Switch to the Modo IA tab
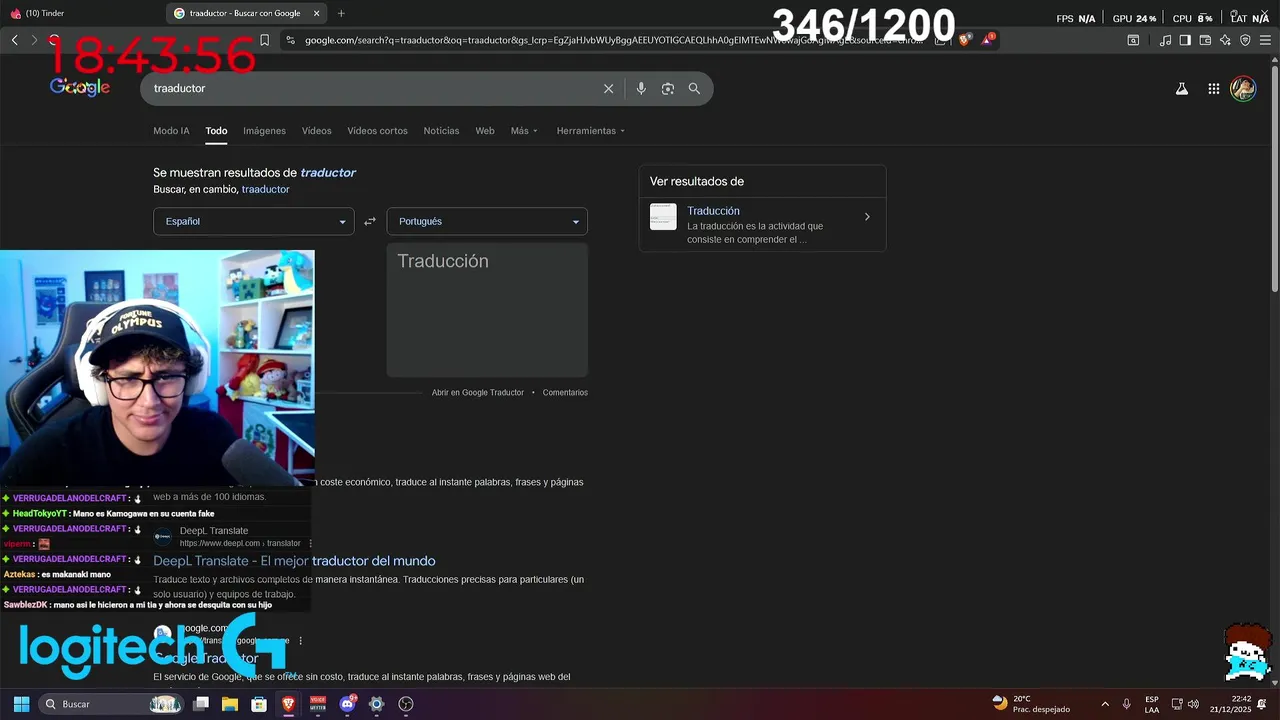 click(x=171, y=131)
